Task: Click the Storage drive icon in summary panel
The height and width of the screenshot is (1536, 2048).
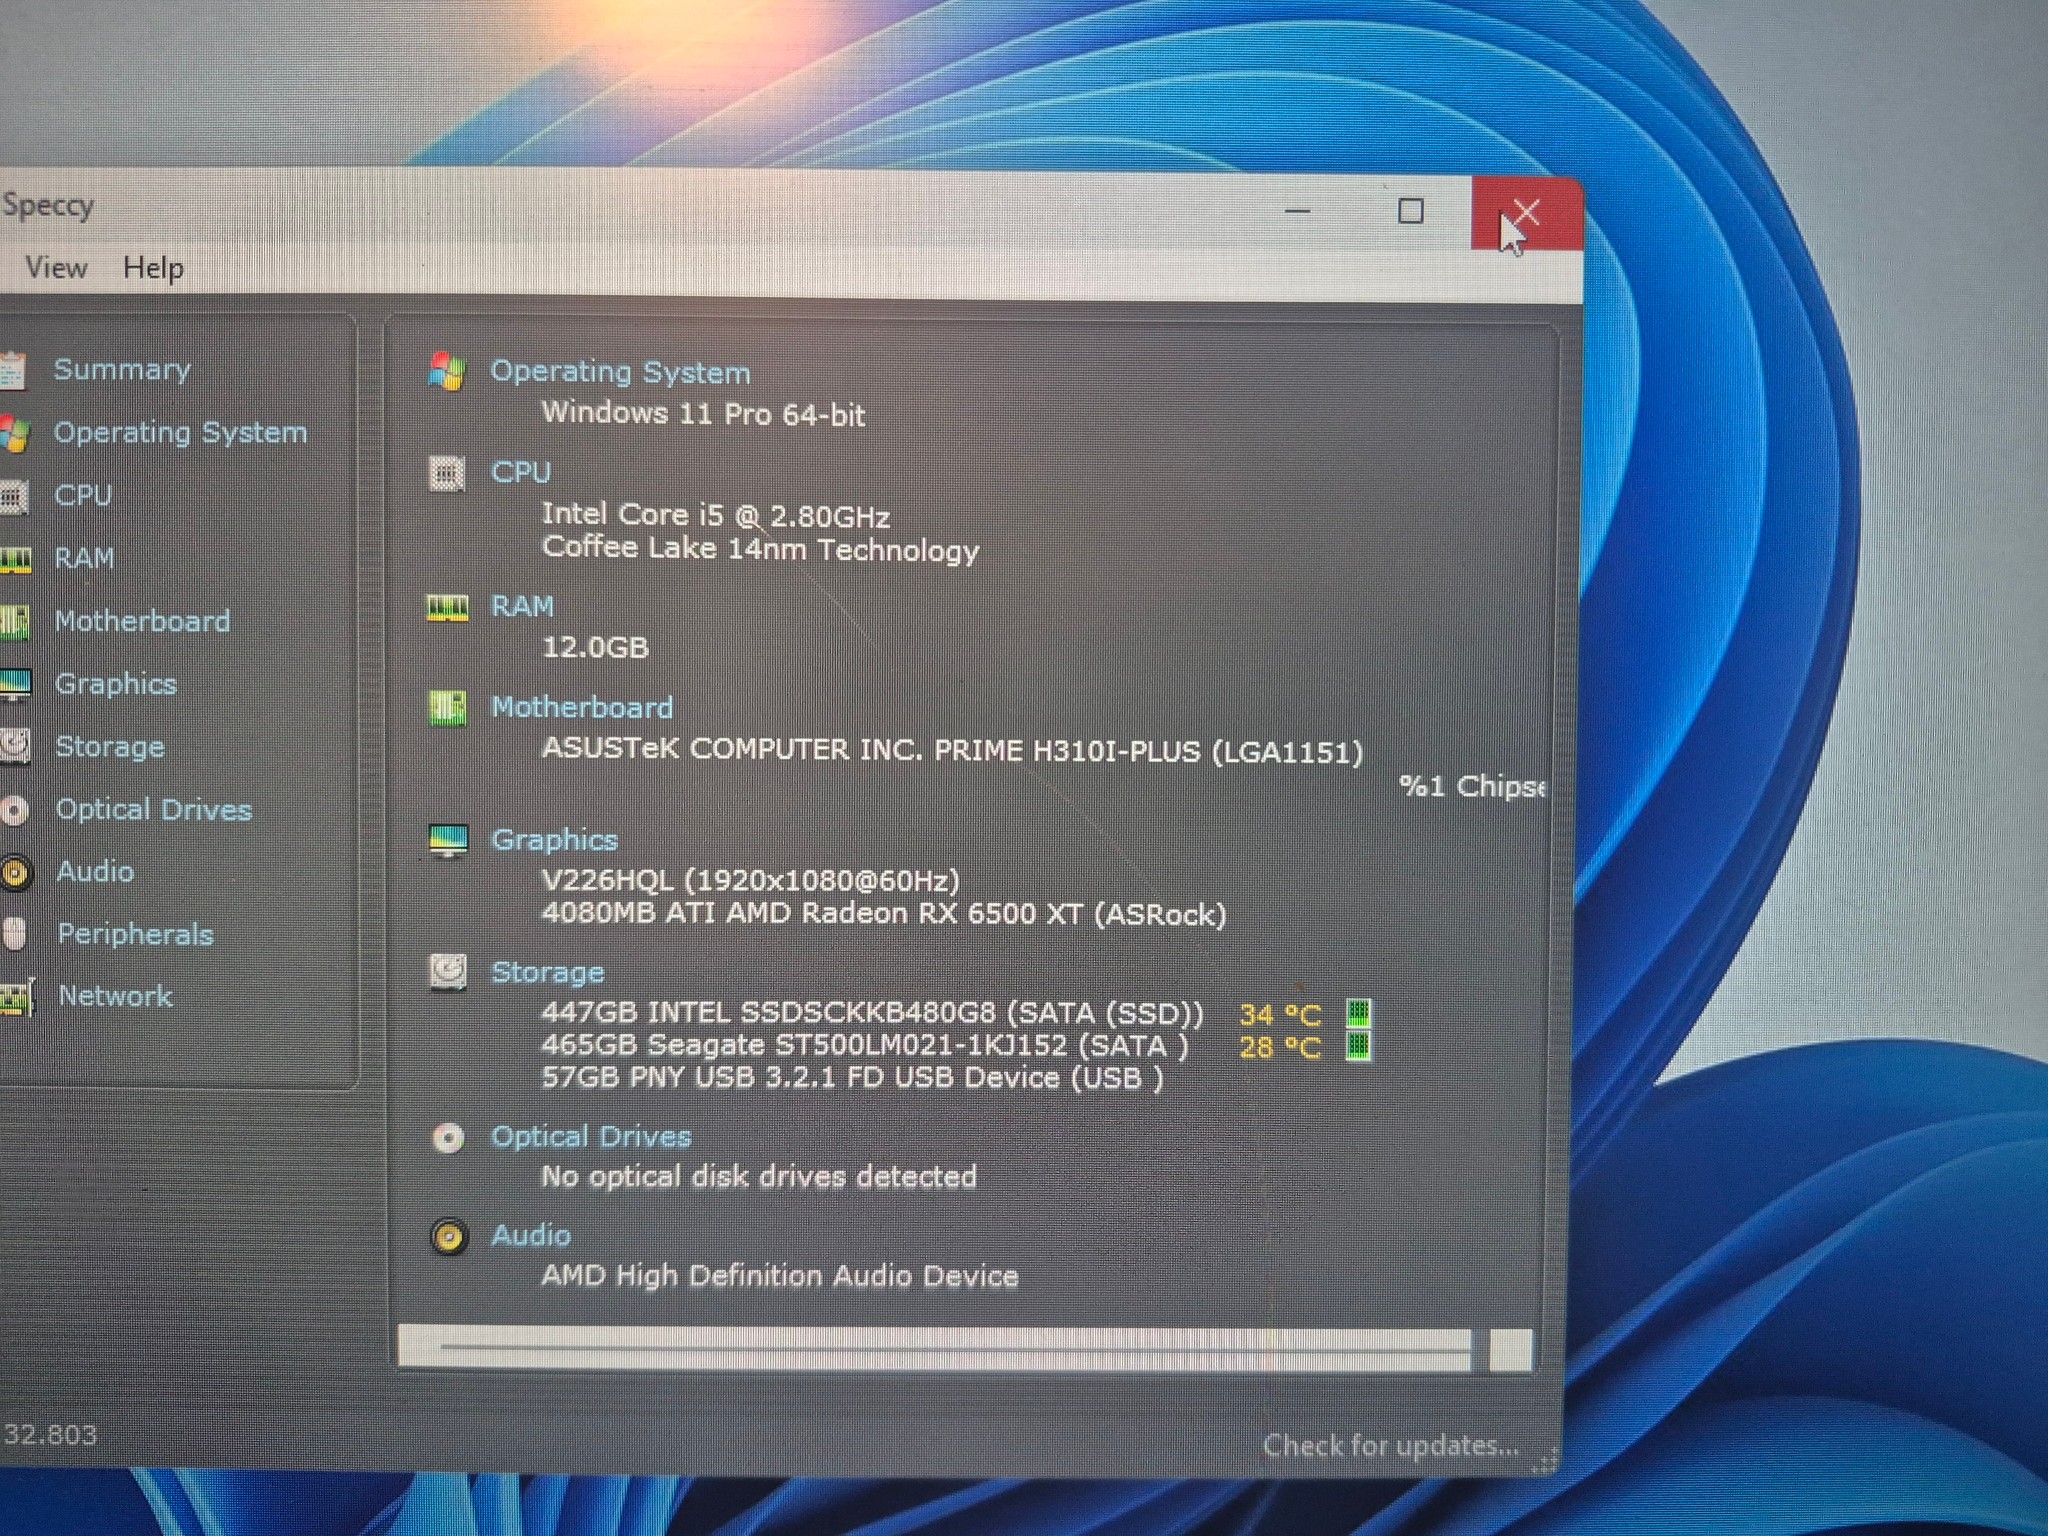Action: tap(448, 972)
